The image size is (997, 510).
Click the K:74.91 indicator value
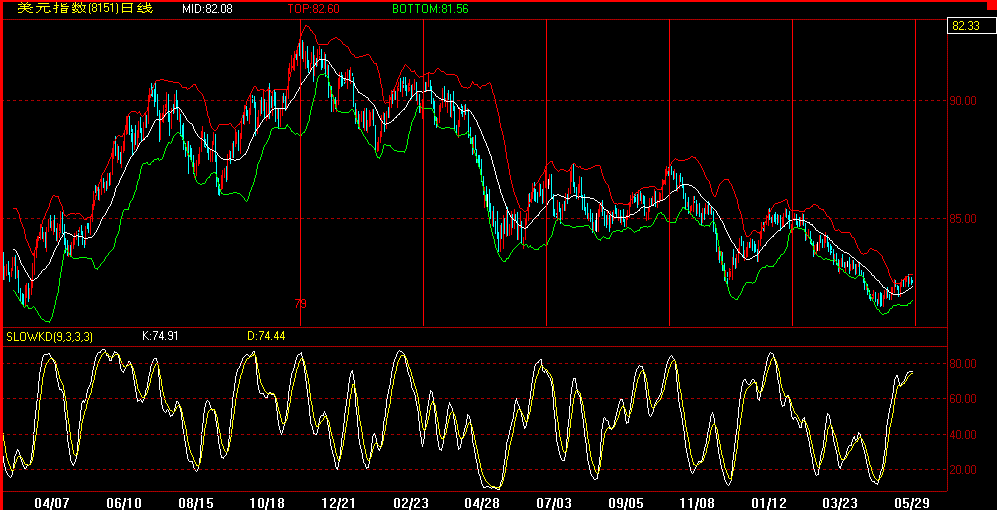pyautogui.click(x=162, y=336)
